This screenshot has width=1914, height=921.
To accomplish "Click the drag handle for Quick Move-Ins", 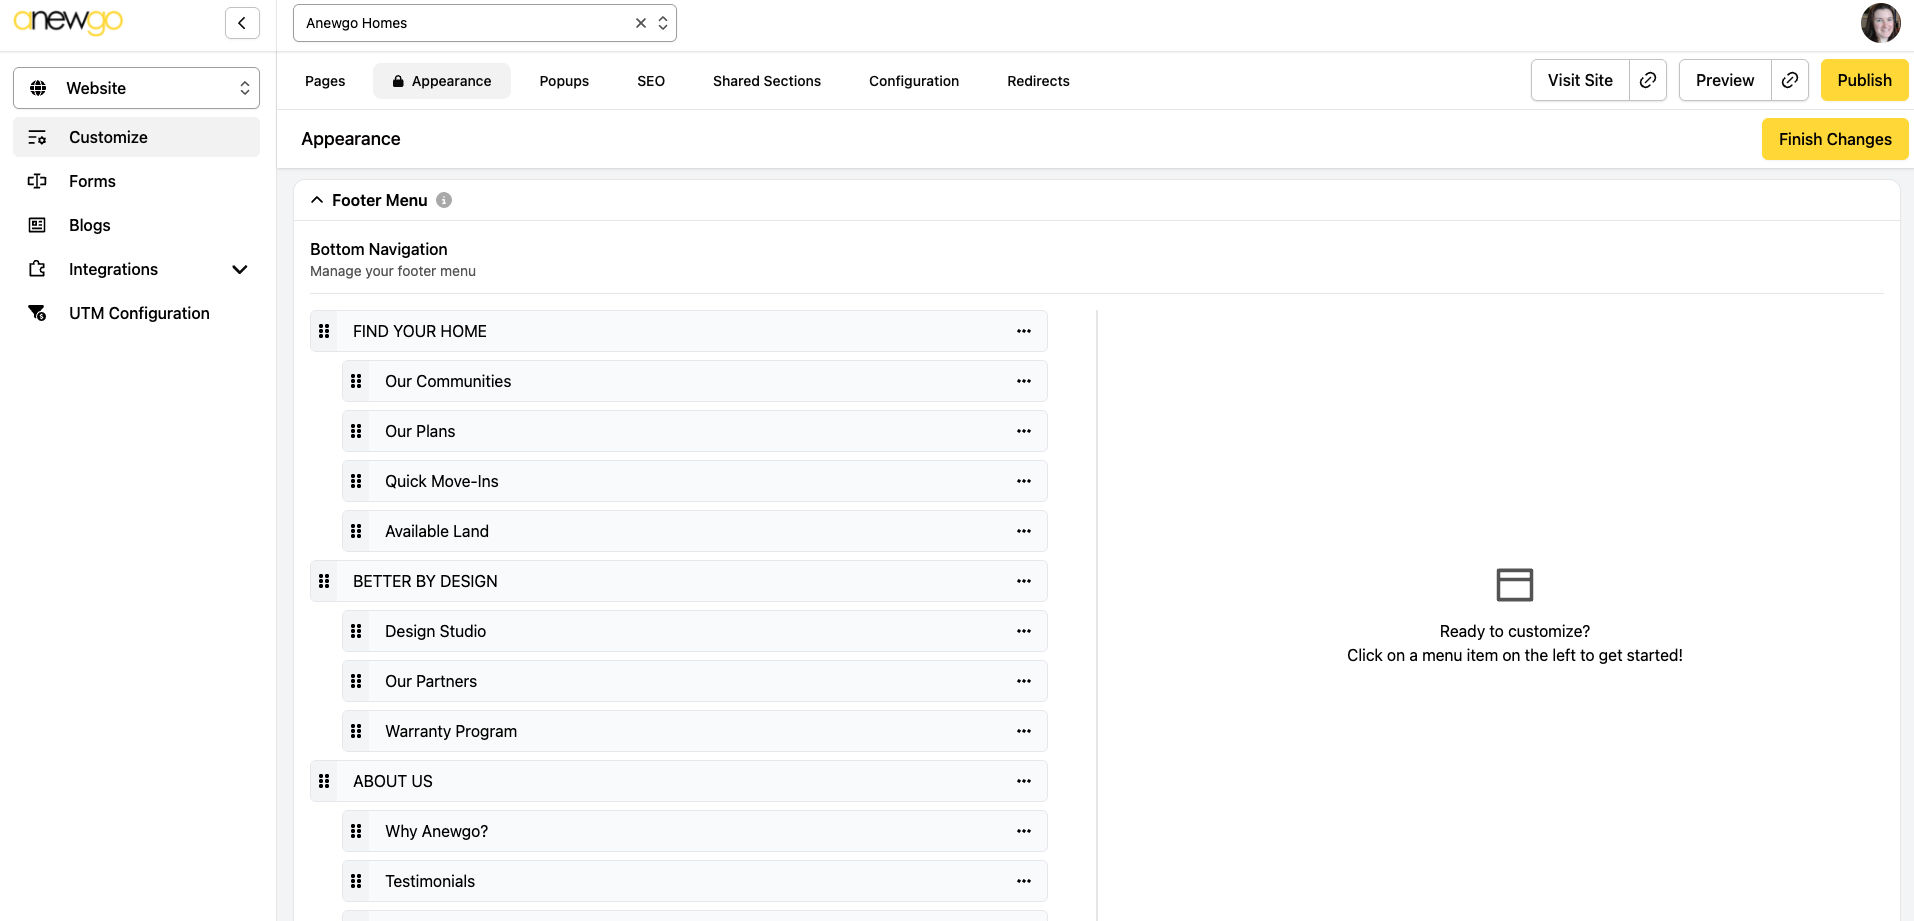I will pos(356,481).
